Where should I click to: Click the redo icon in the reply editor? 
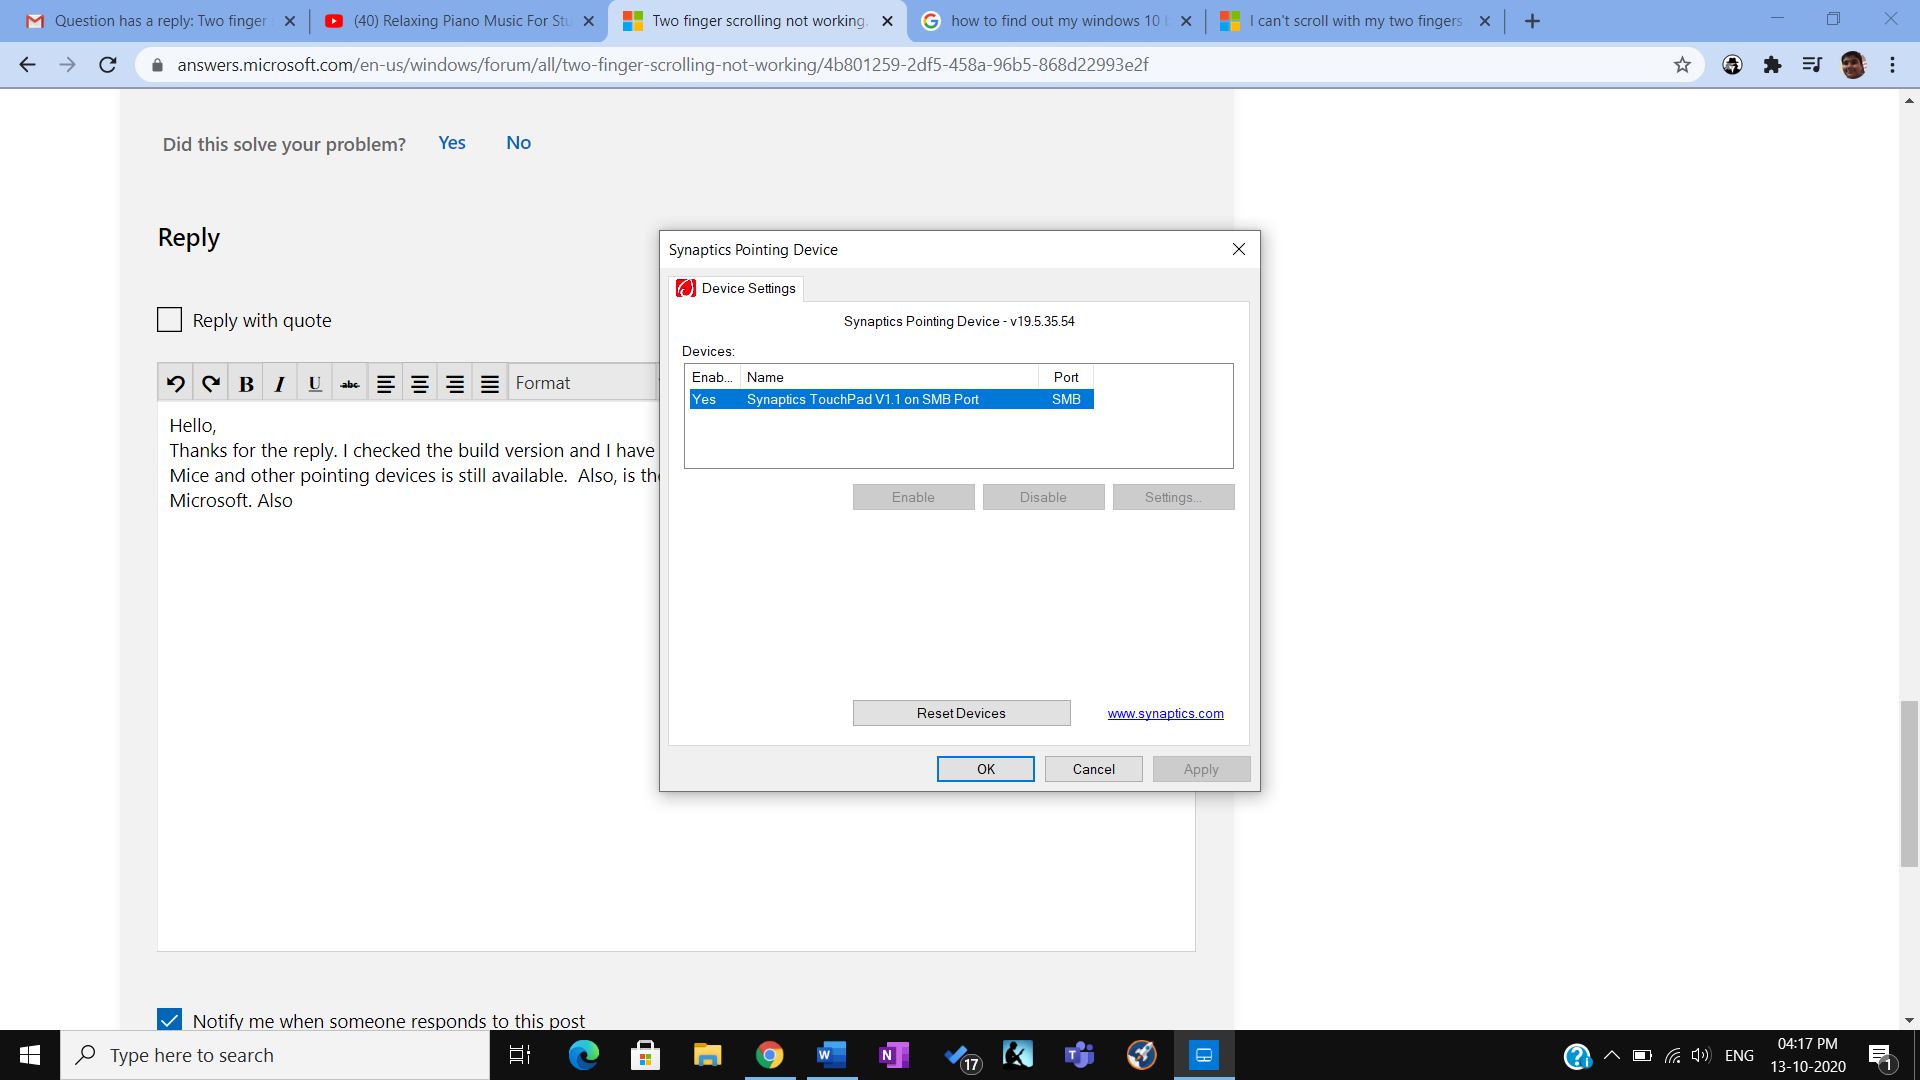[210, 383]
